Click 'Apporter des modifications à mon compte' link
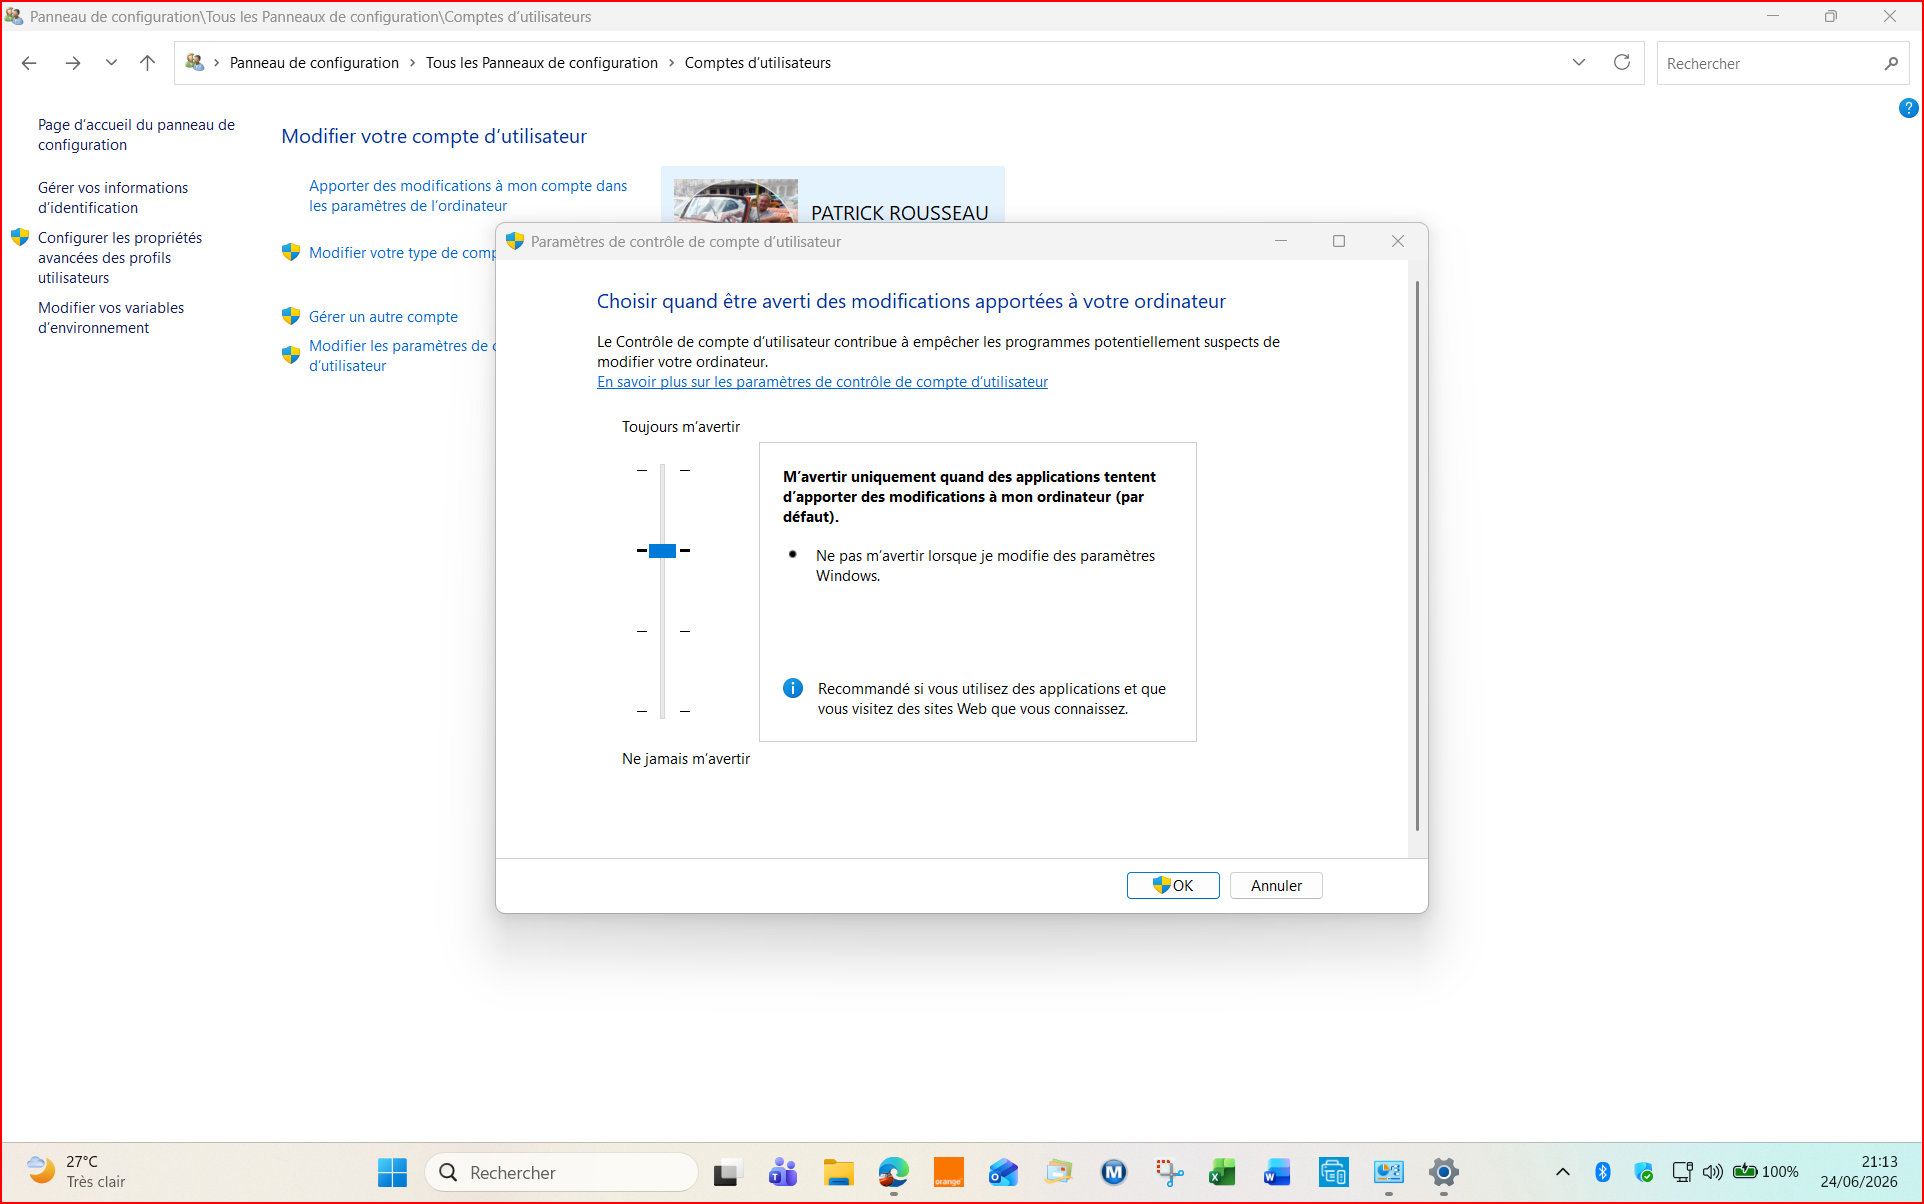1924x1204 pixels. pyautogui.click(x=468, y=196)
